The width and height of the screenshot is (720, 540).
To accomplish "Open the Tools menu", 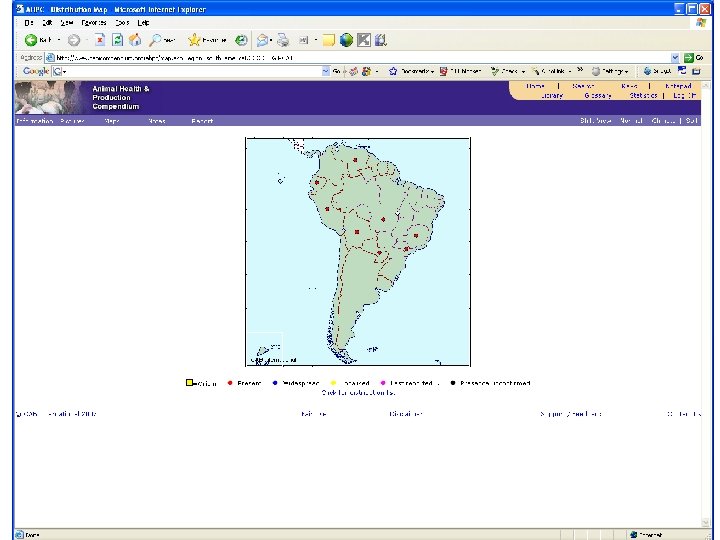I will (x=122, y=22).
